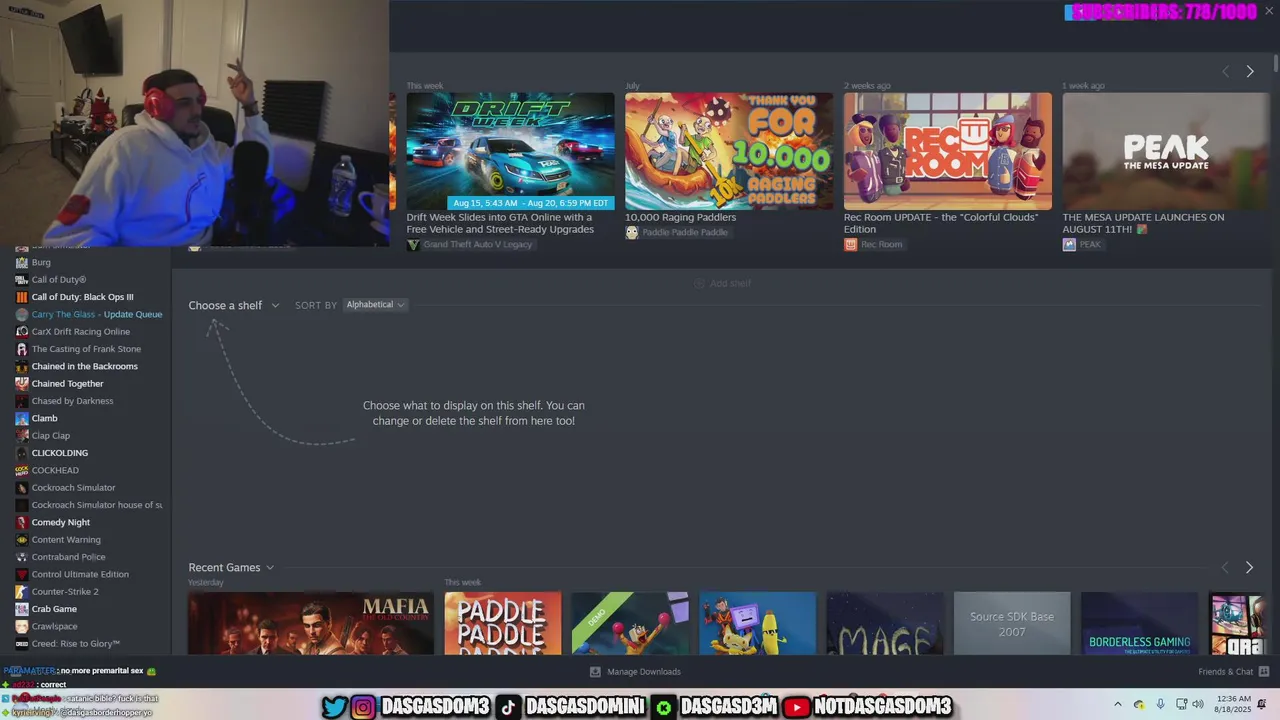This screenshot has width=1280, height=720.
Task: Open Source SDK Base 2007 tile
Action: click(x=1012, y=623)
